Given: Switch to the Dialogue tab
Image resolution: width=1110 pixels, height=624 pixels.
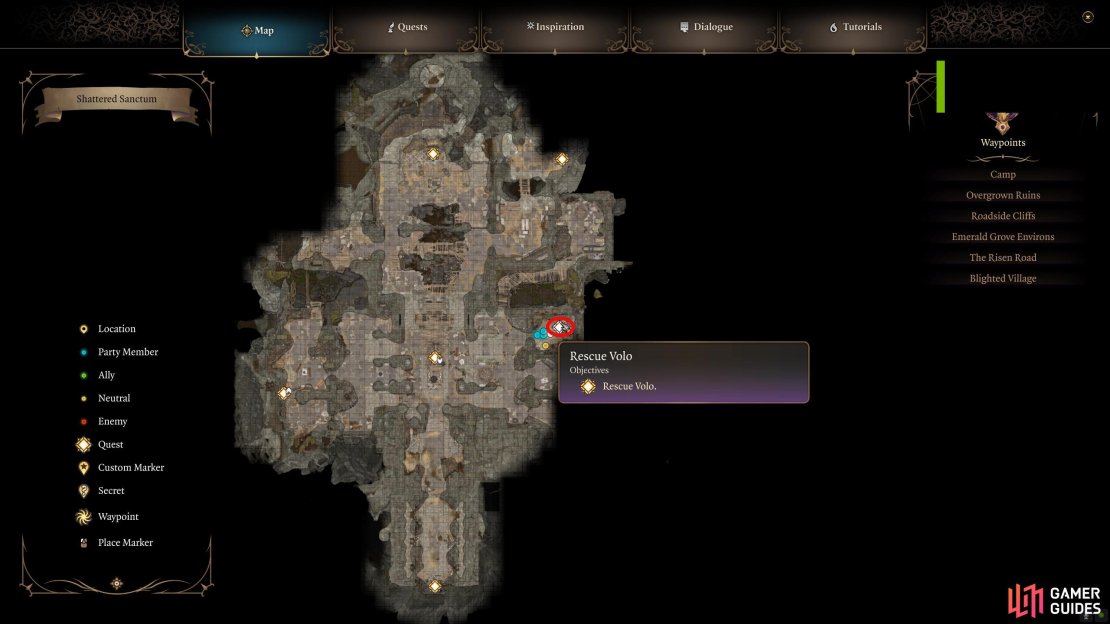Looking at the screenshot, I should [705, 27].
